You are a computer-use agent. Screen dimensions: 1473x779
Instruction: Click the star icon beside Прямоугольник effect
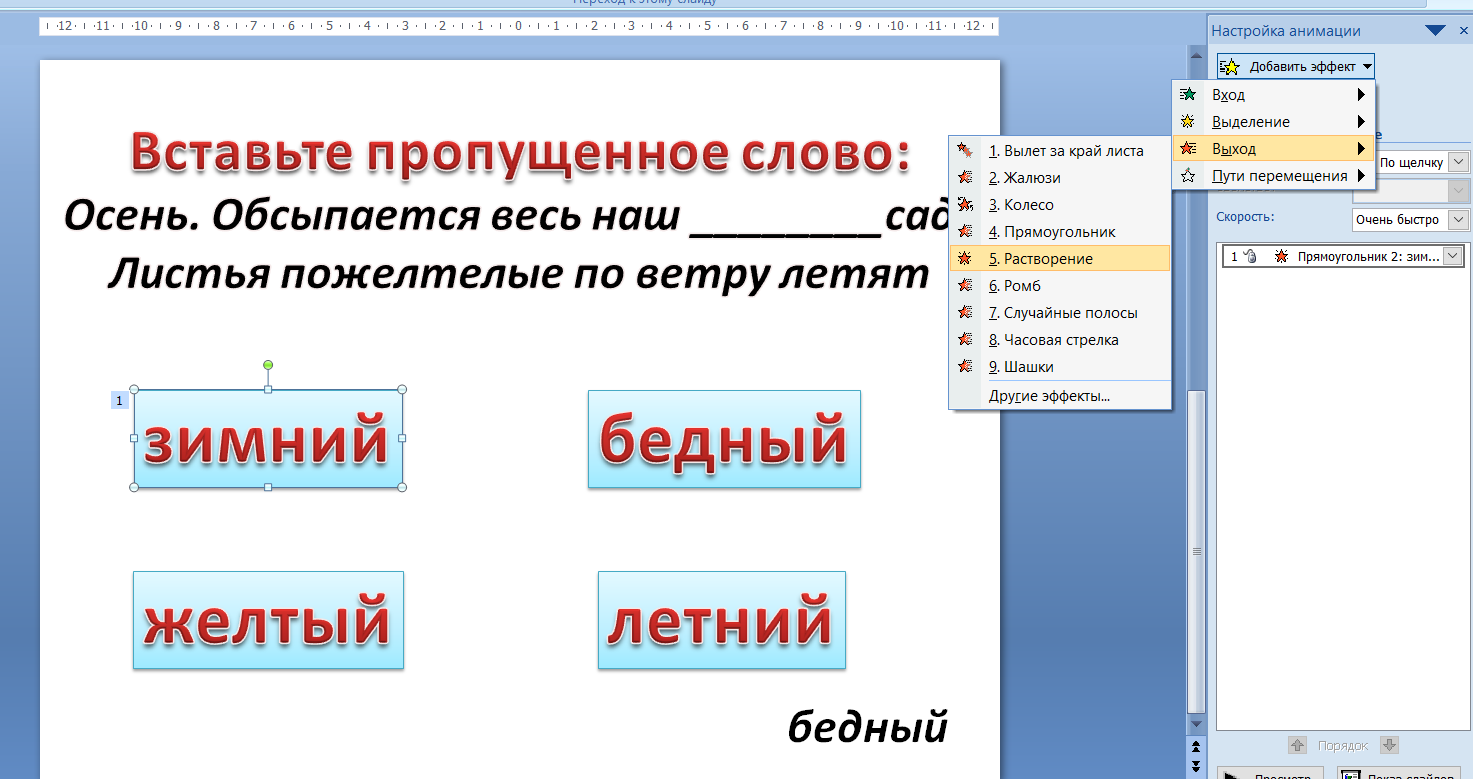coord(965,232)
